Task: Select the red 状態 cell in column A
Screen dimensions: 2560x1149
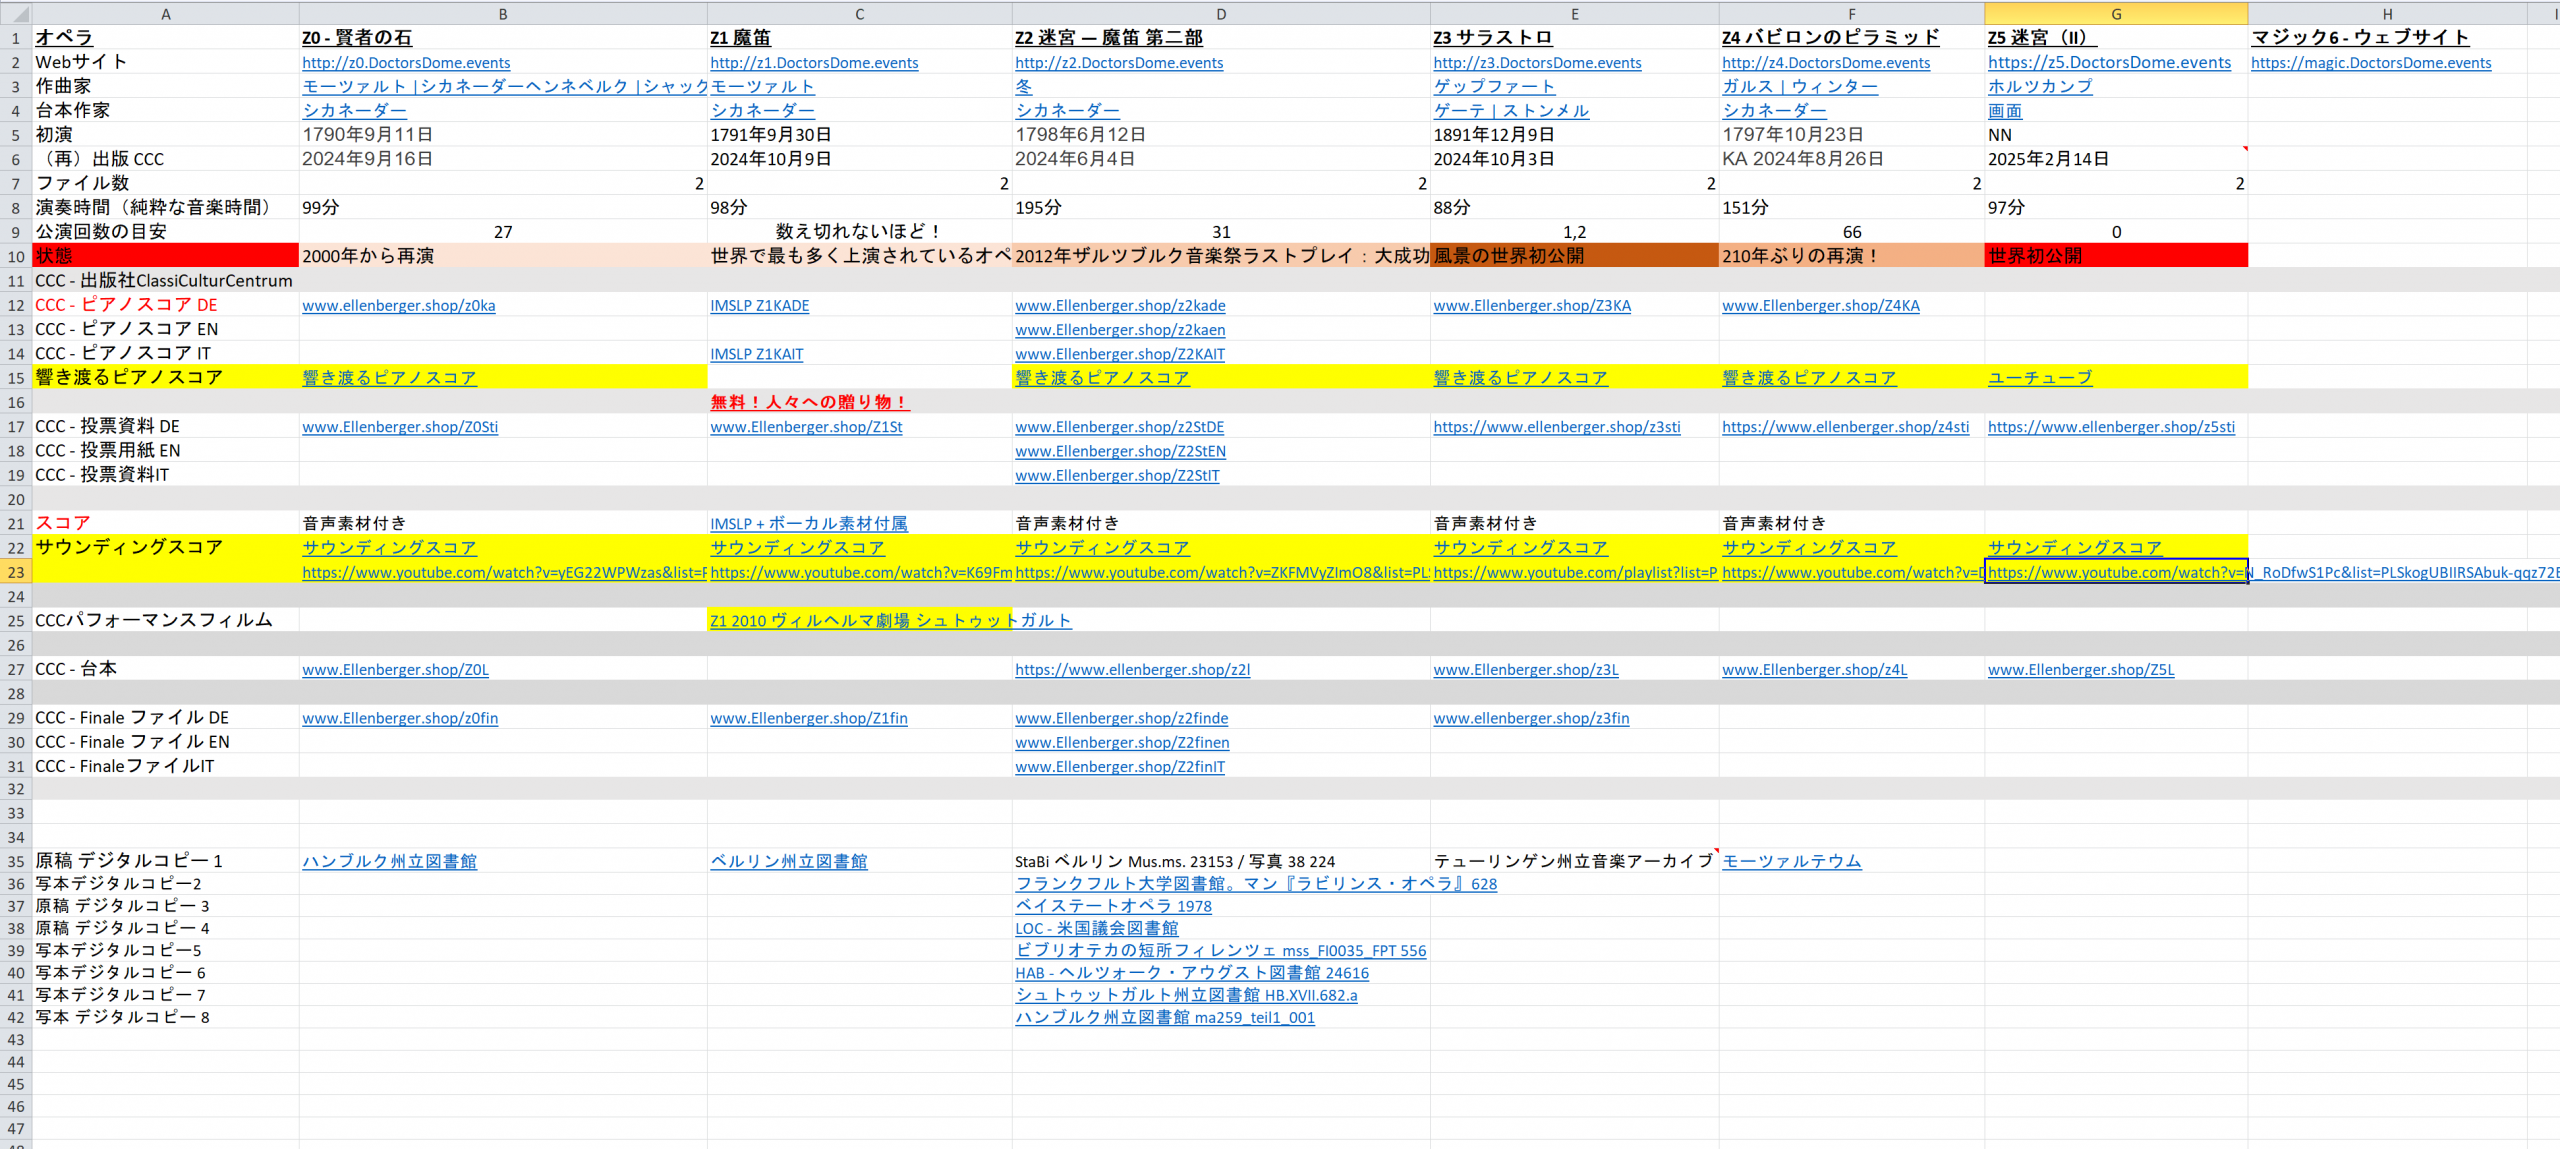Action: point(166,256)
